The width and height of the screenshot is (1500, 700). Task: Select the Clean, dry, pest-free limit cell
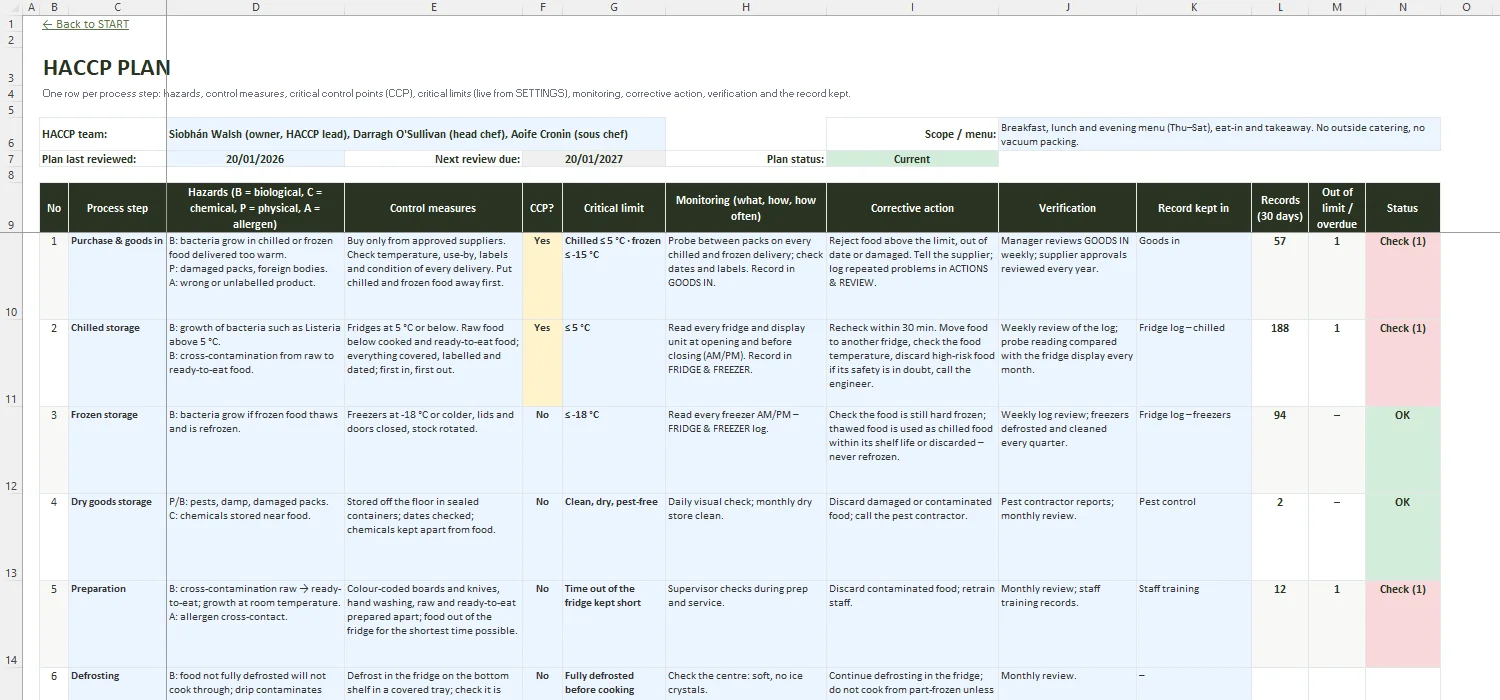(614, 537)
